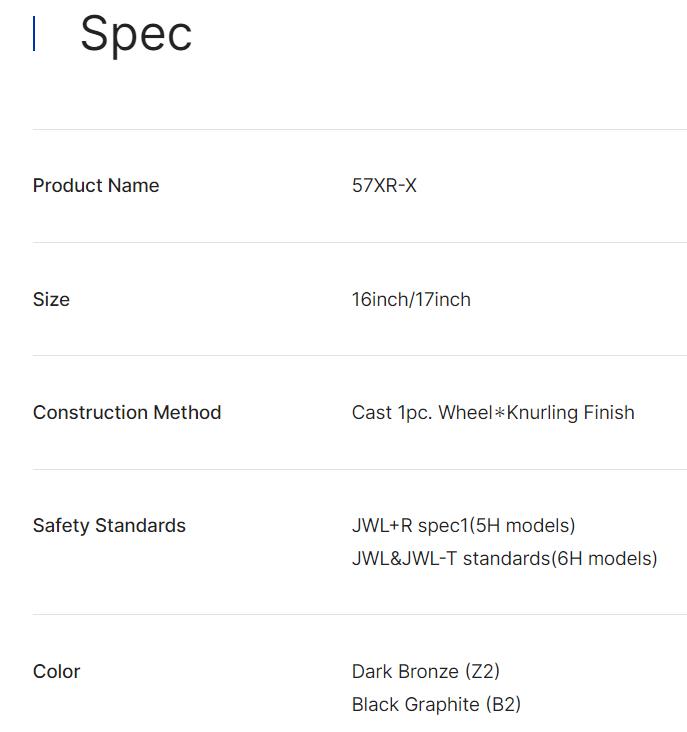The height and width of the screenshot is (732, 687).
Task: Click the "JWL+R spec1" text
Action: 410,525
